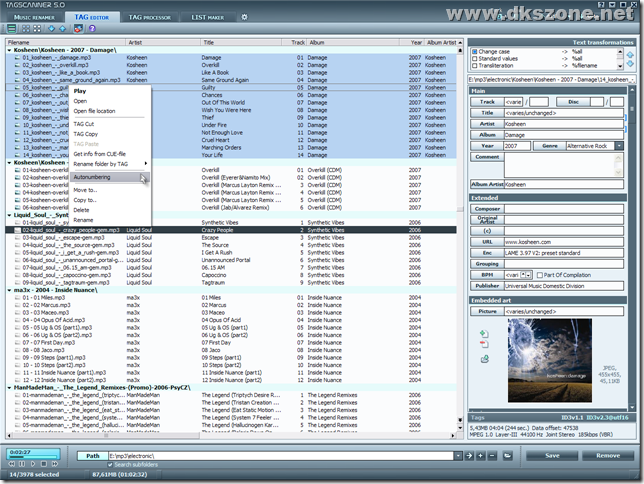Add cover art with the green plus icon
Screen dimensions: 644x484
[484, 334]
